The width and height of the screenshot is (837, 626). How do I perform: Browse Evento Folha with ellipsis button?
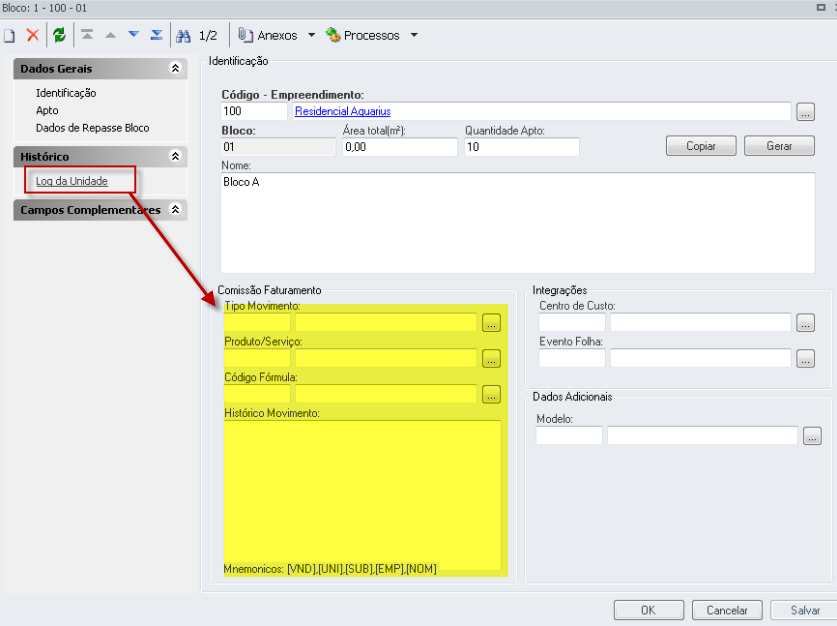pos(806,359)
